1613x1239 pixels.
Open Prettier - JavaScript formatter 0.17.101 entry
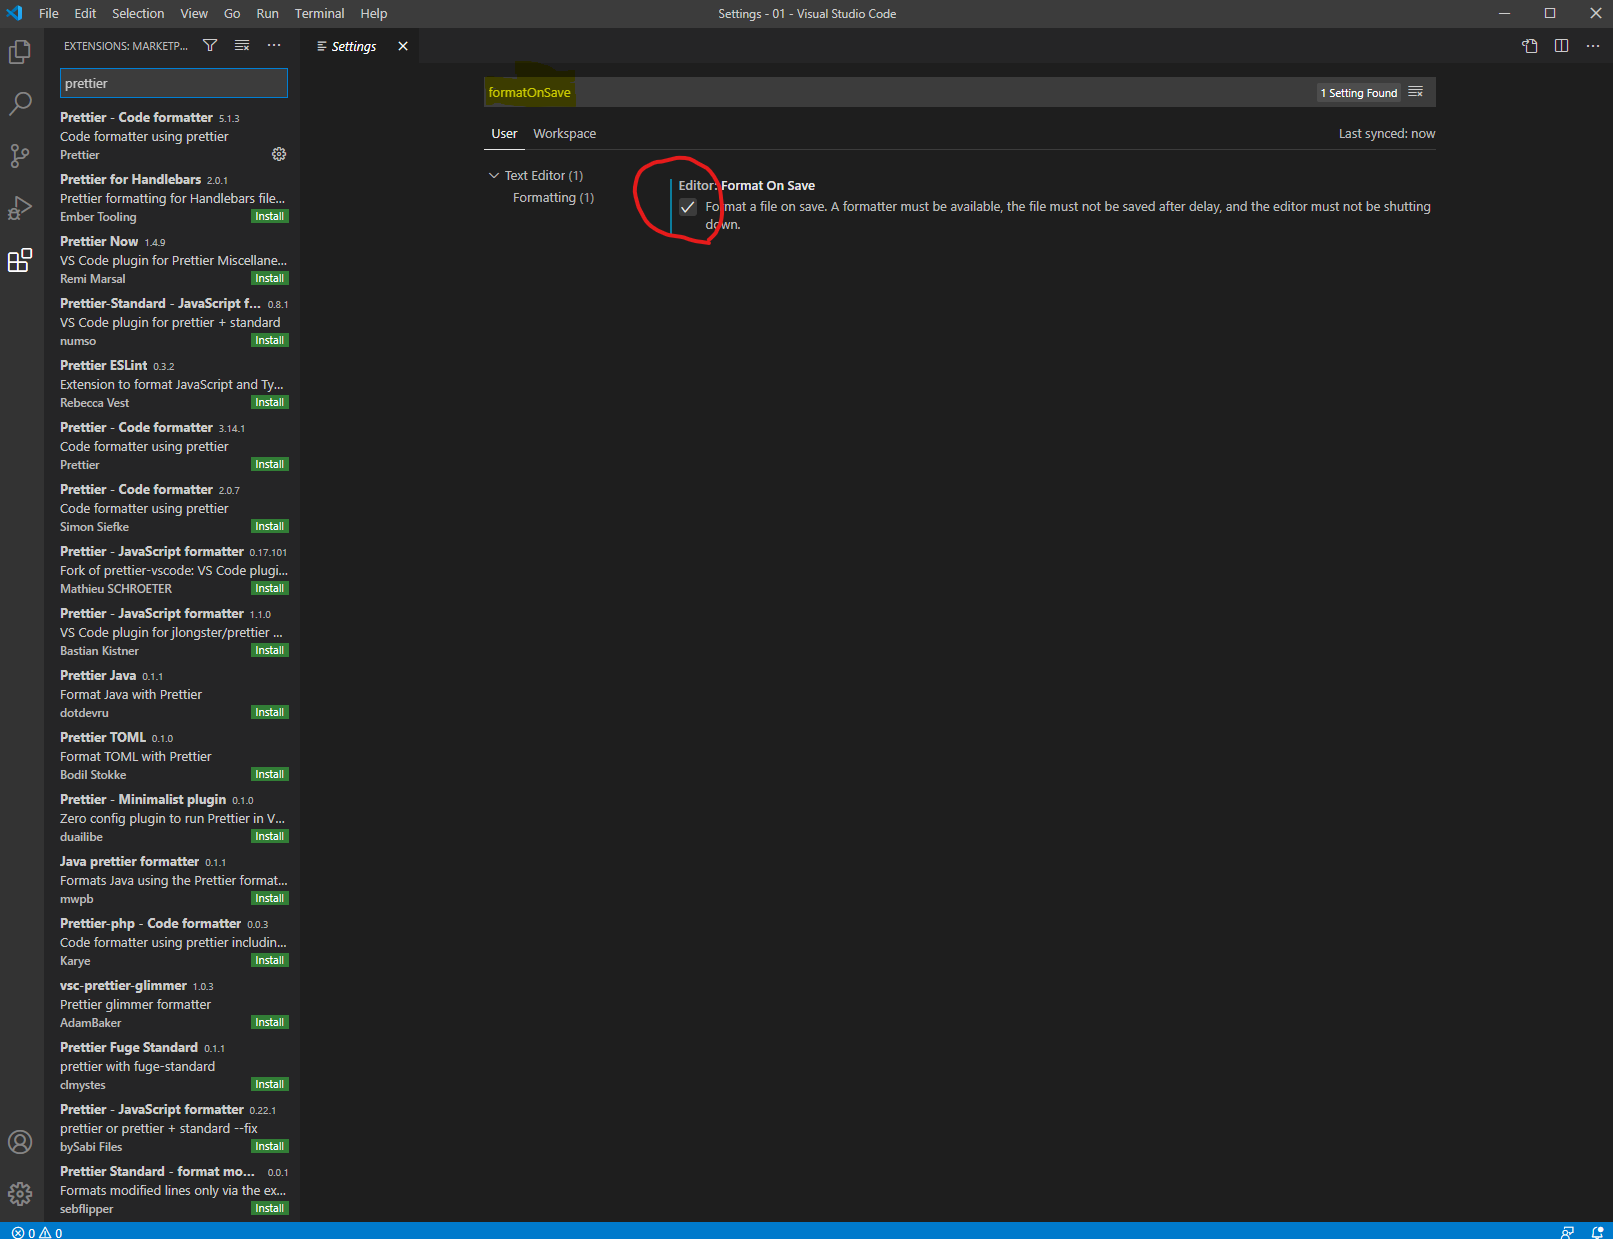tap(172, 570)
